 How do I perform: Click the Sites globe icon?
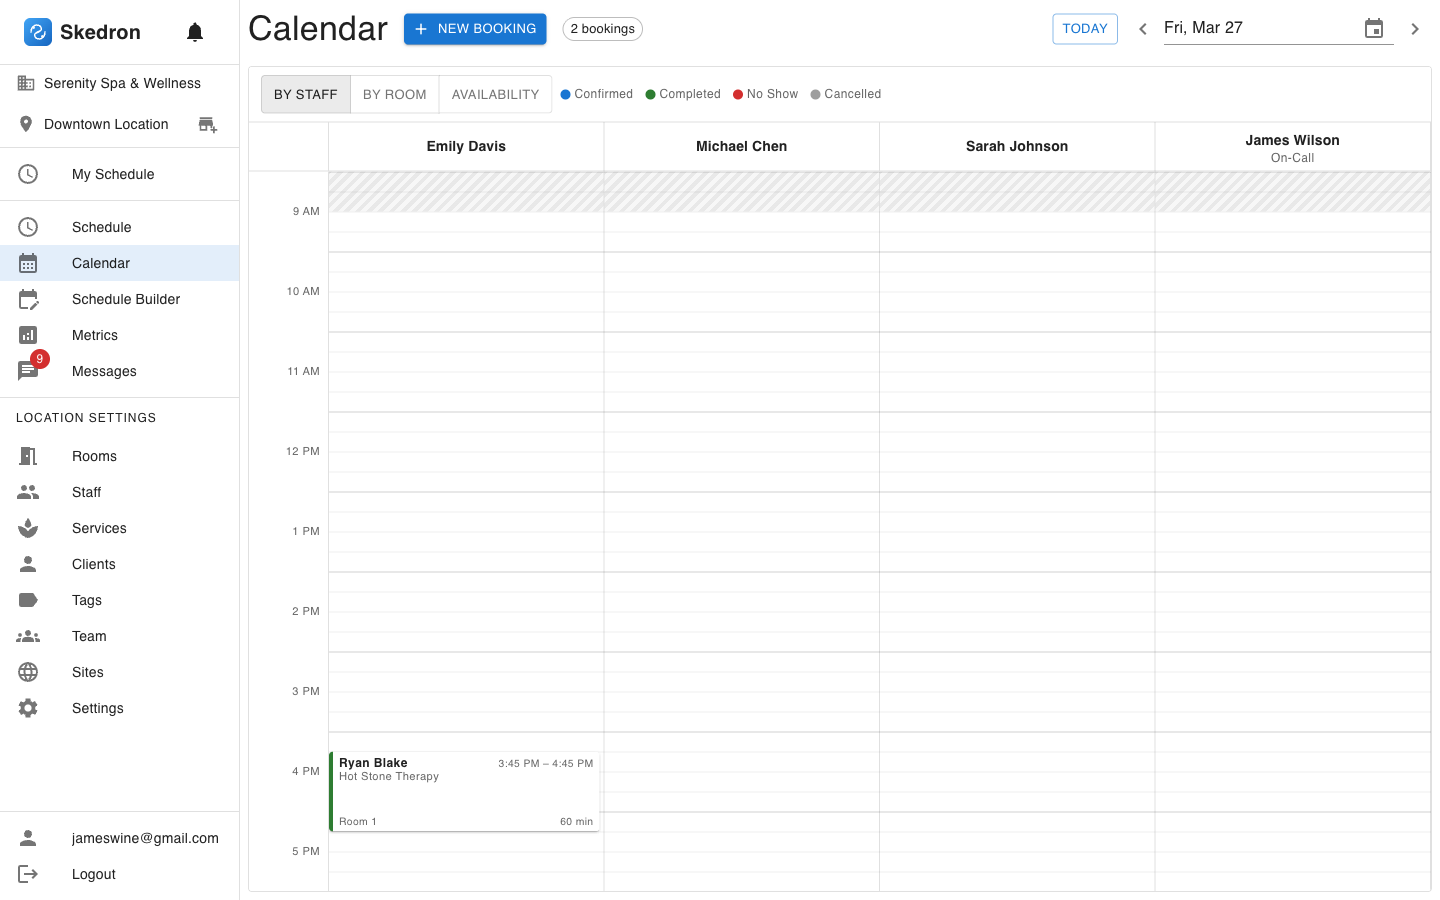[28, 672]
